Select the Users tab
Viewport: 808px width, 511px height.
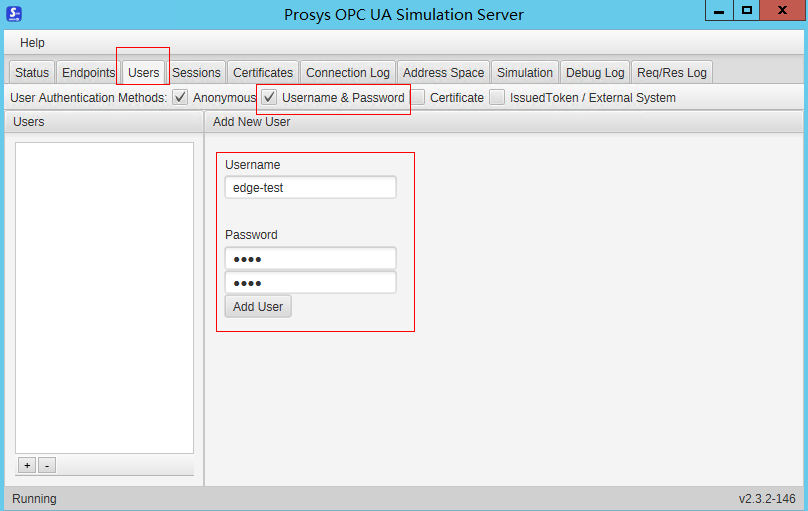pos(143,73)
